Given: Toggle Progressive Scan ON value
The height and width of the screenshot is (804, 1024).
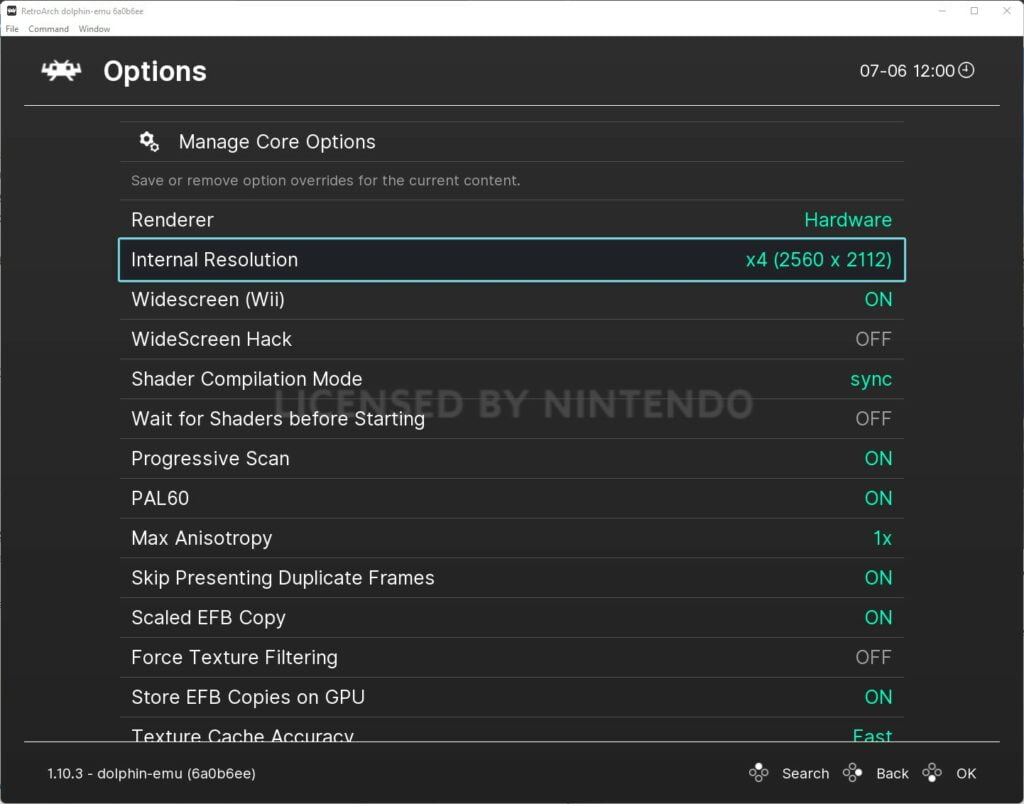Looking at the screenshot, I should tap(878, 458).
